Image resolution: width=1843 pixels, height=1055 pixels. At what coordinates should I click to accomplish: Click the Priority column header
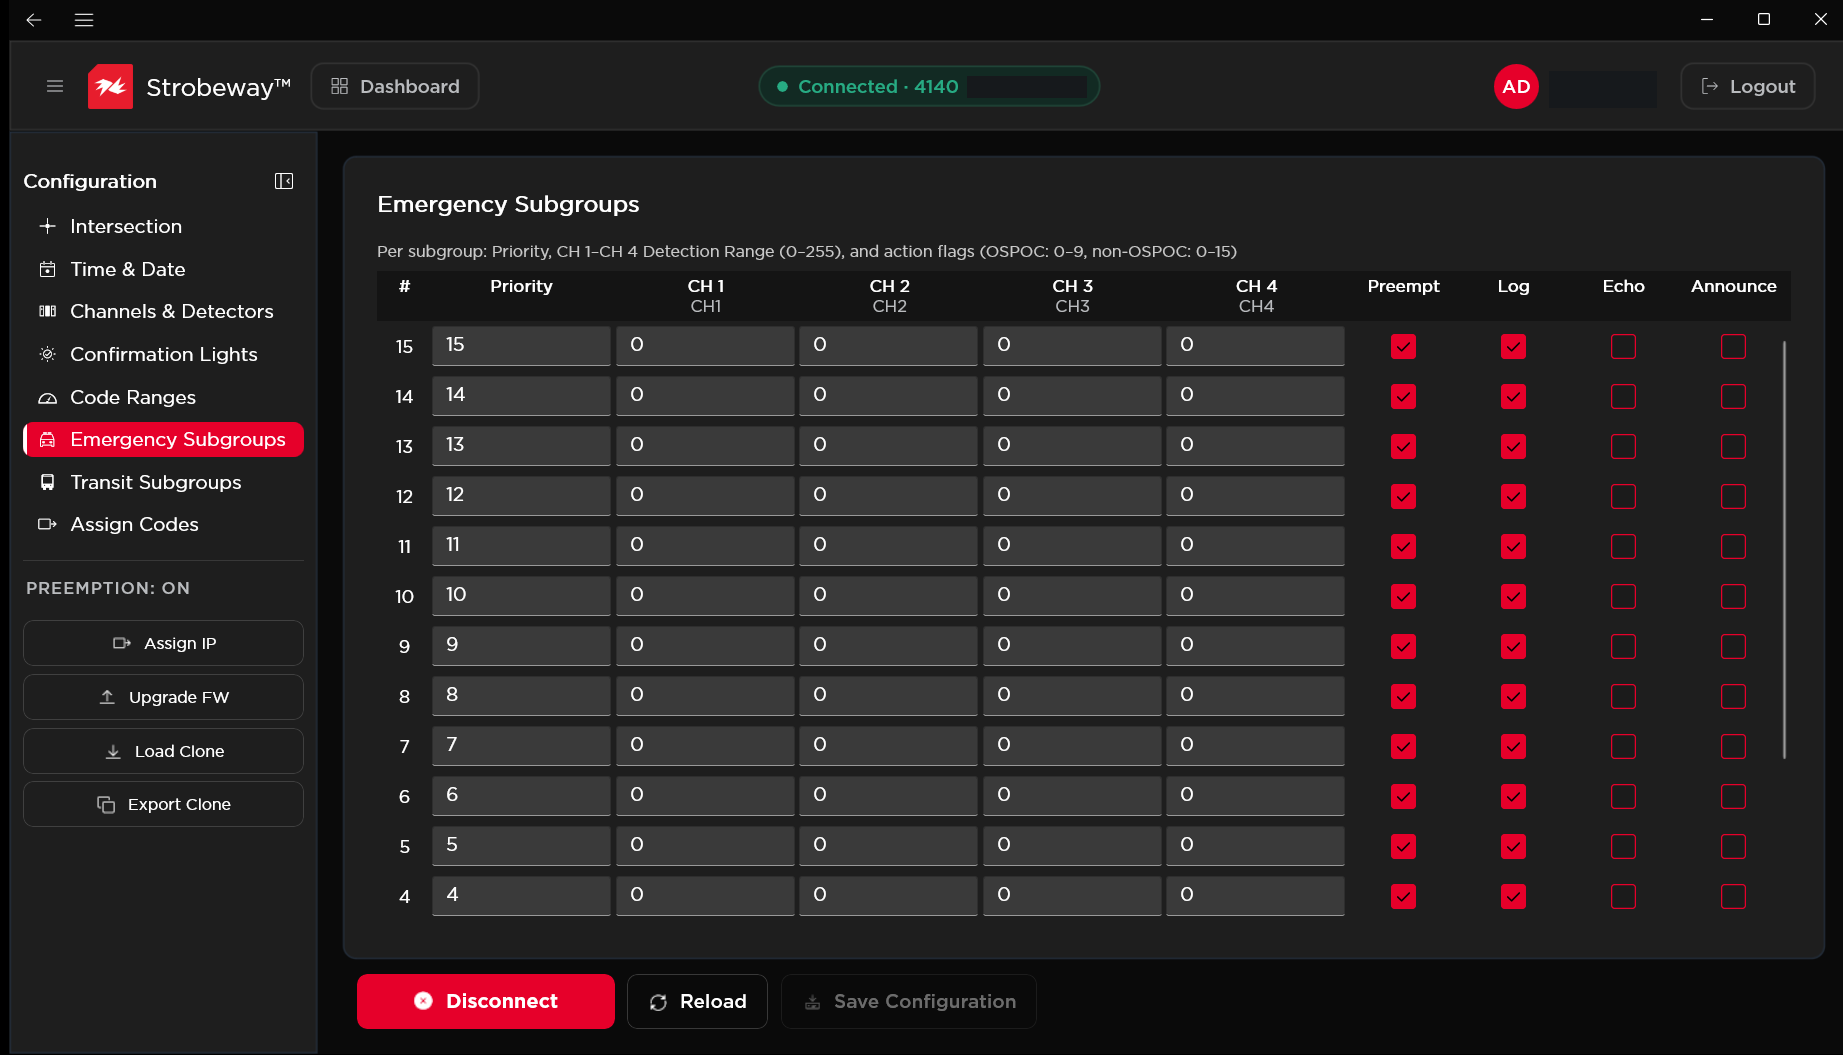click(521, 286)
